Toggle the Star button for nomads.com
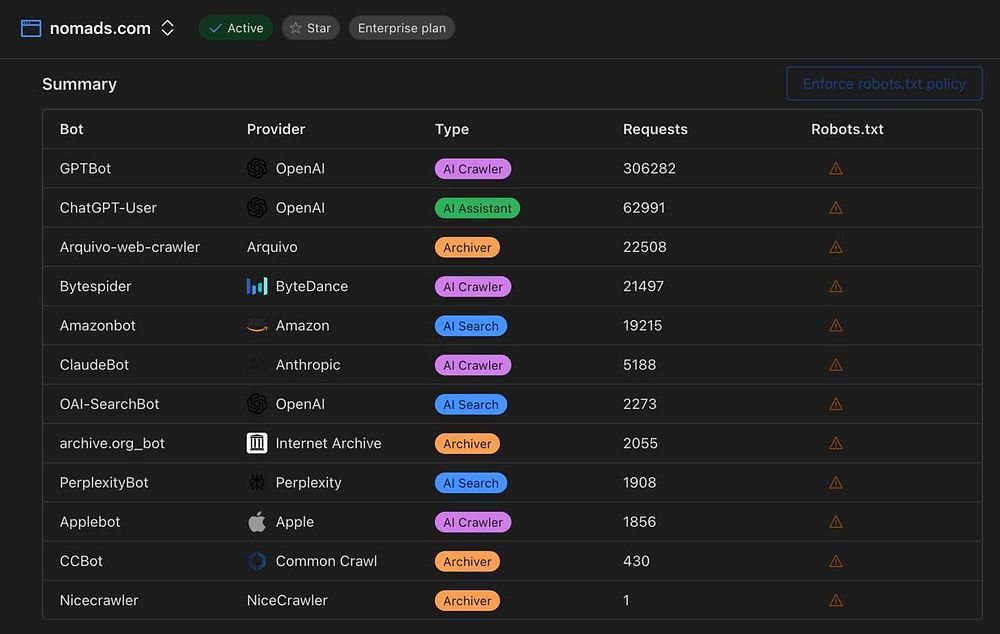 click(311, 28)
